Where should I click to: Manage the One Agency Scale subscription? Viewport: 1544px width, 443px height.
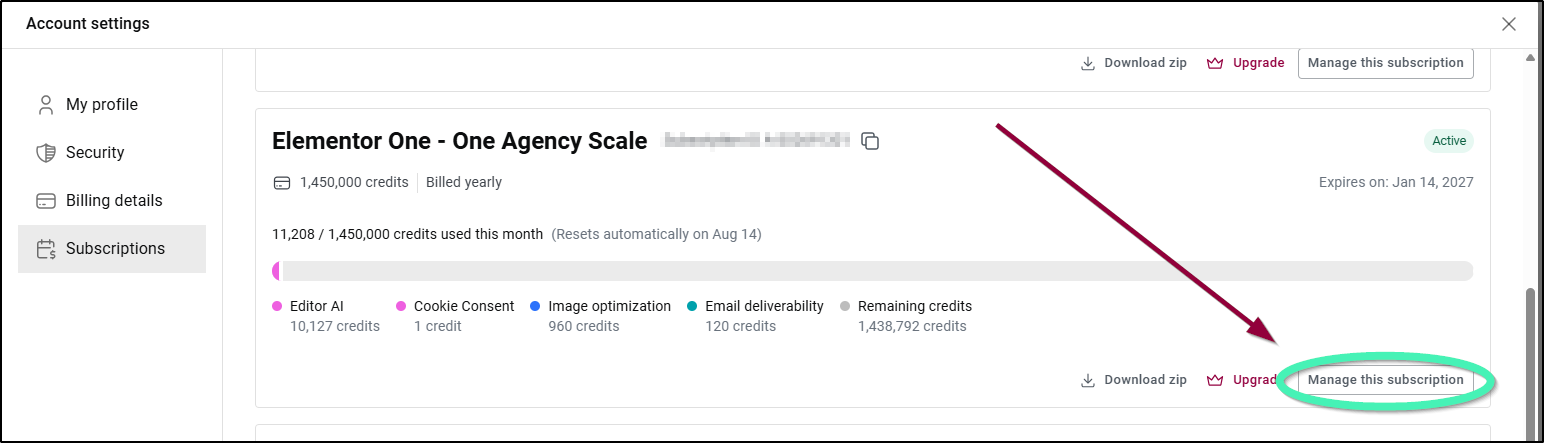pyautogui.click(x=1385, y=380)
